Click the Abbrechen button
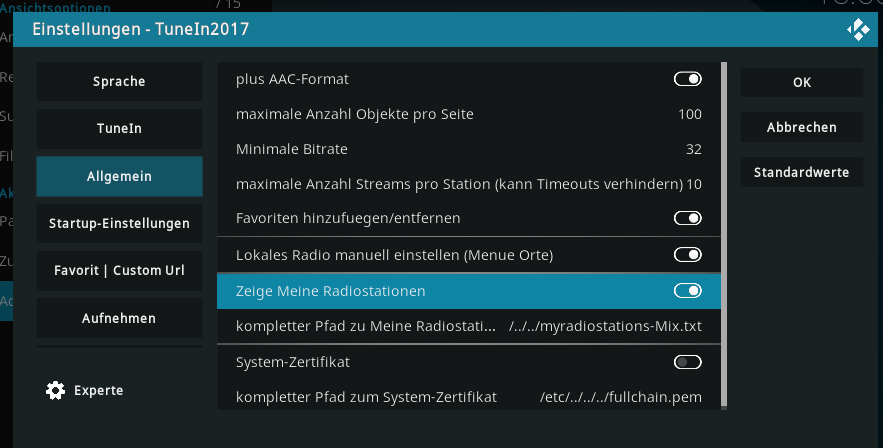 tap(801, 127)
